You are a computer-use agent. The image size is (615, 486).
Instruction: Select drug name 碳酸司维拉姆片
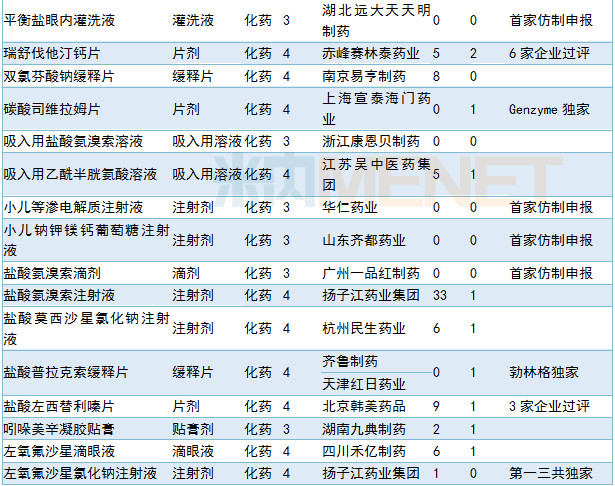[52, 109]
